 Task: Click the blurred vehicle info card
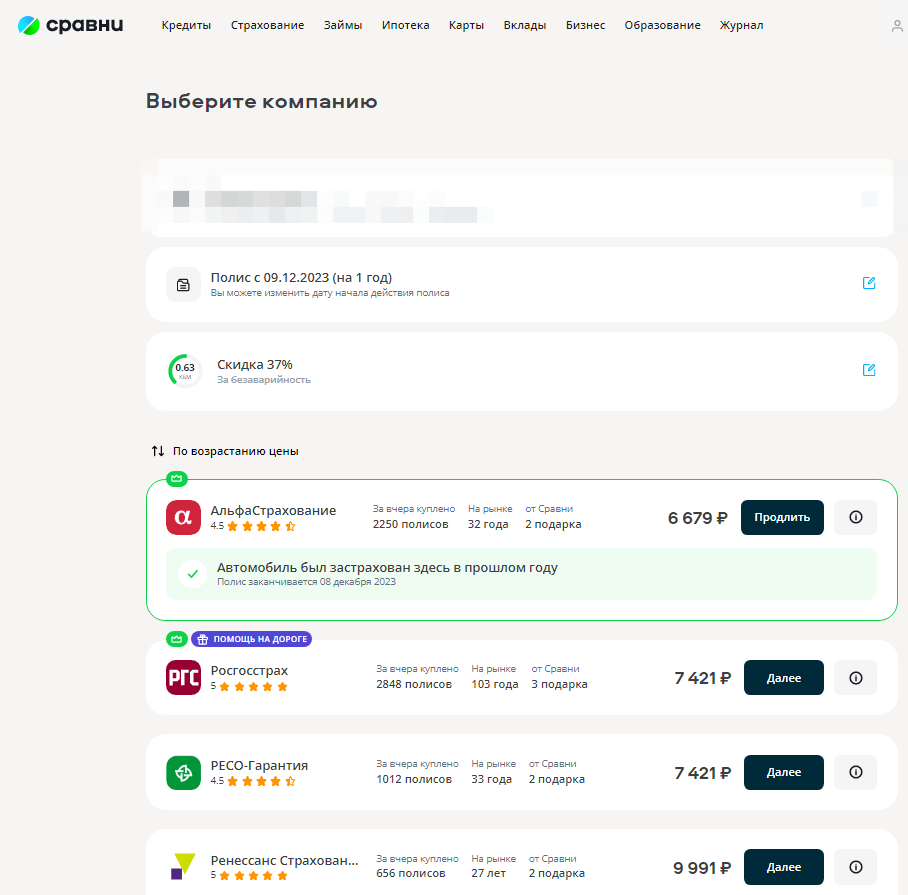coord(518,198)
